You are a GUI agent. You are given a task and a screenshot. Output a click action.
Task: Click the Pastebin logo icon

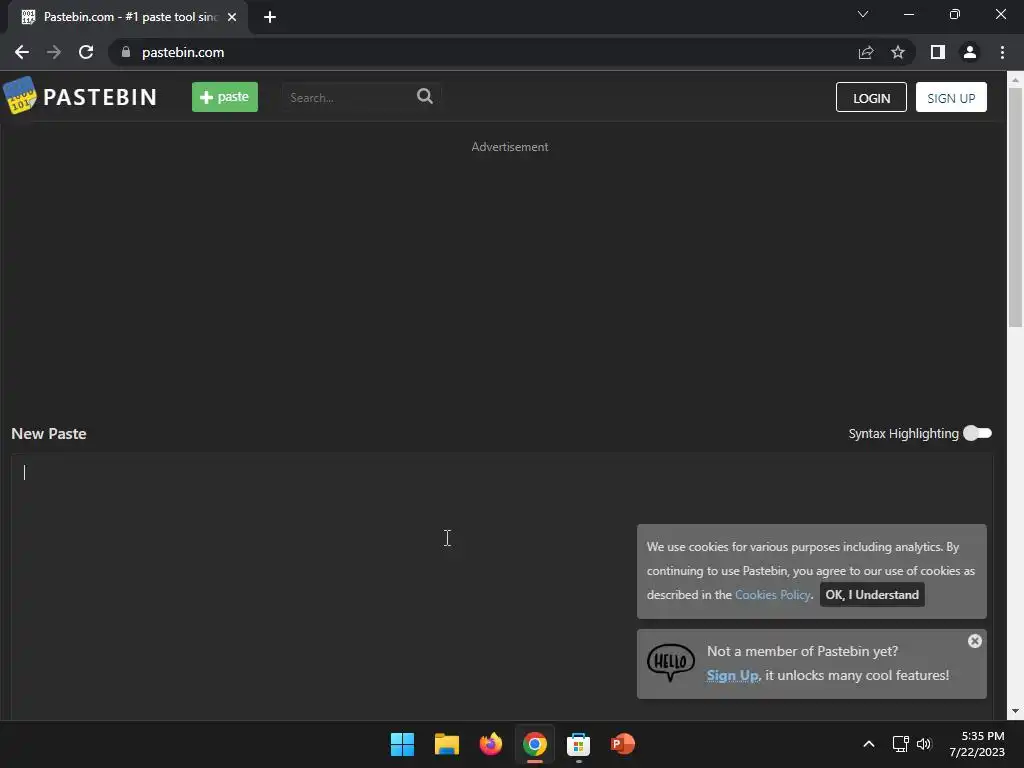[x=20, y=96]
